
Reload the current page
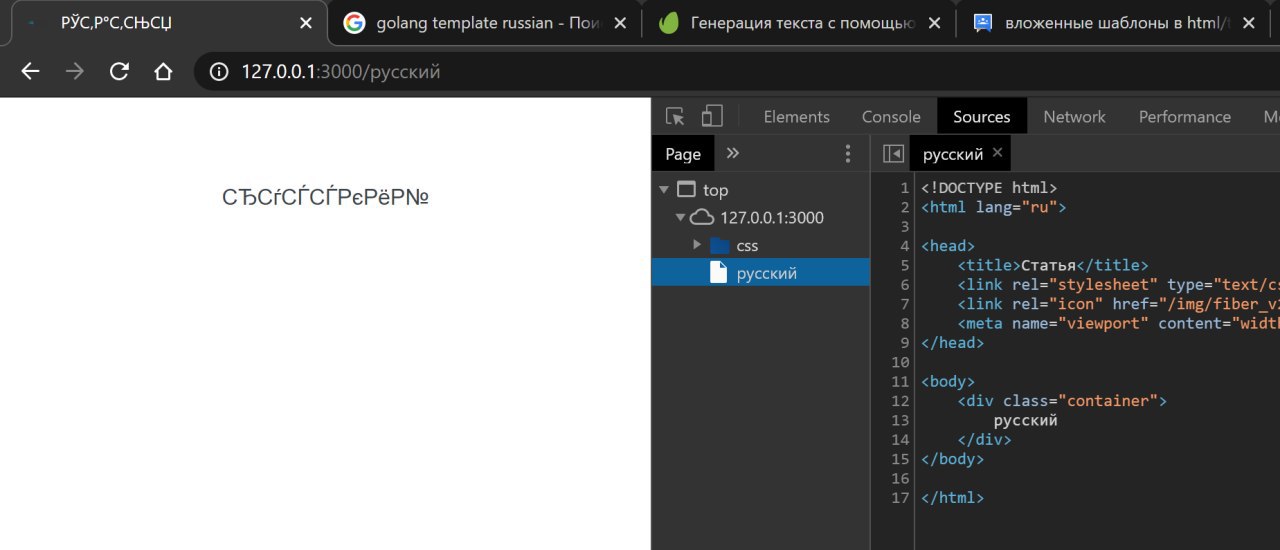119,71
